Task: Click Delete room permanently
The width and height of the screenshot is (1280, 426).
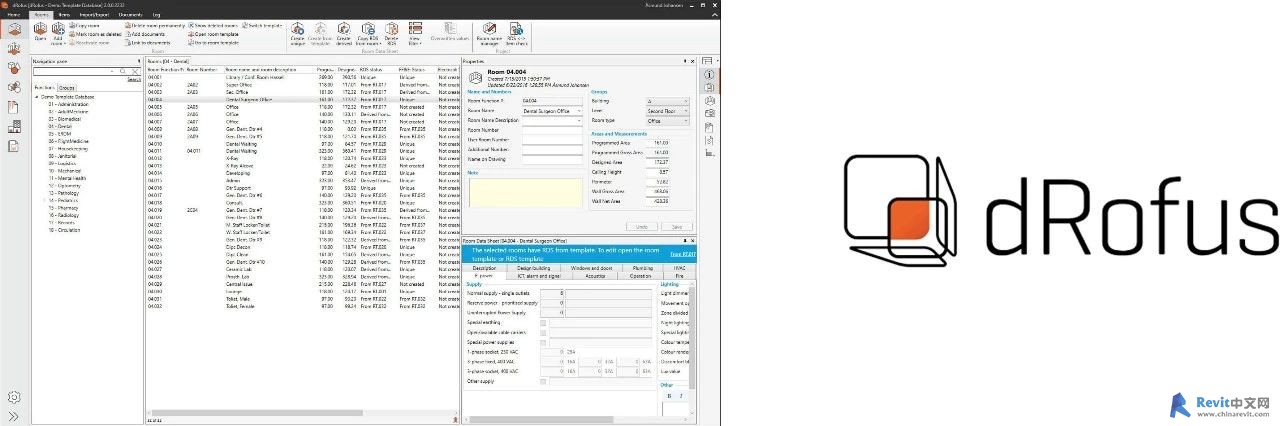Action: pos(154,26)
